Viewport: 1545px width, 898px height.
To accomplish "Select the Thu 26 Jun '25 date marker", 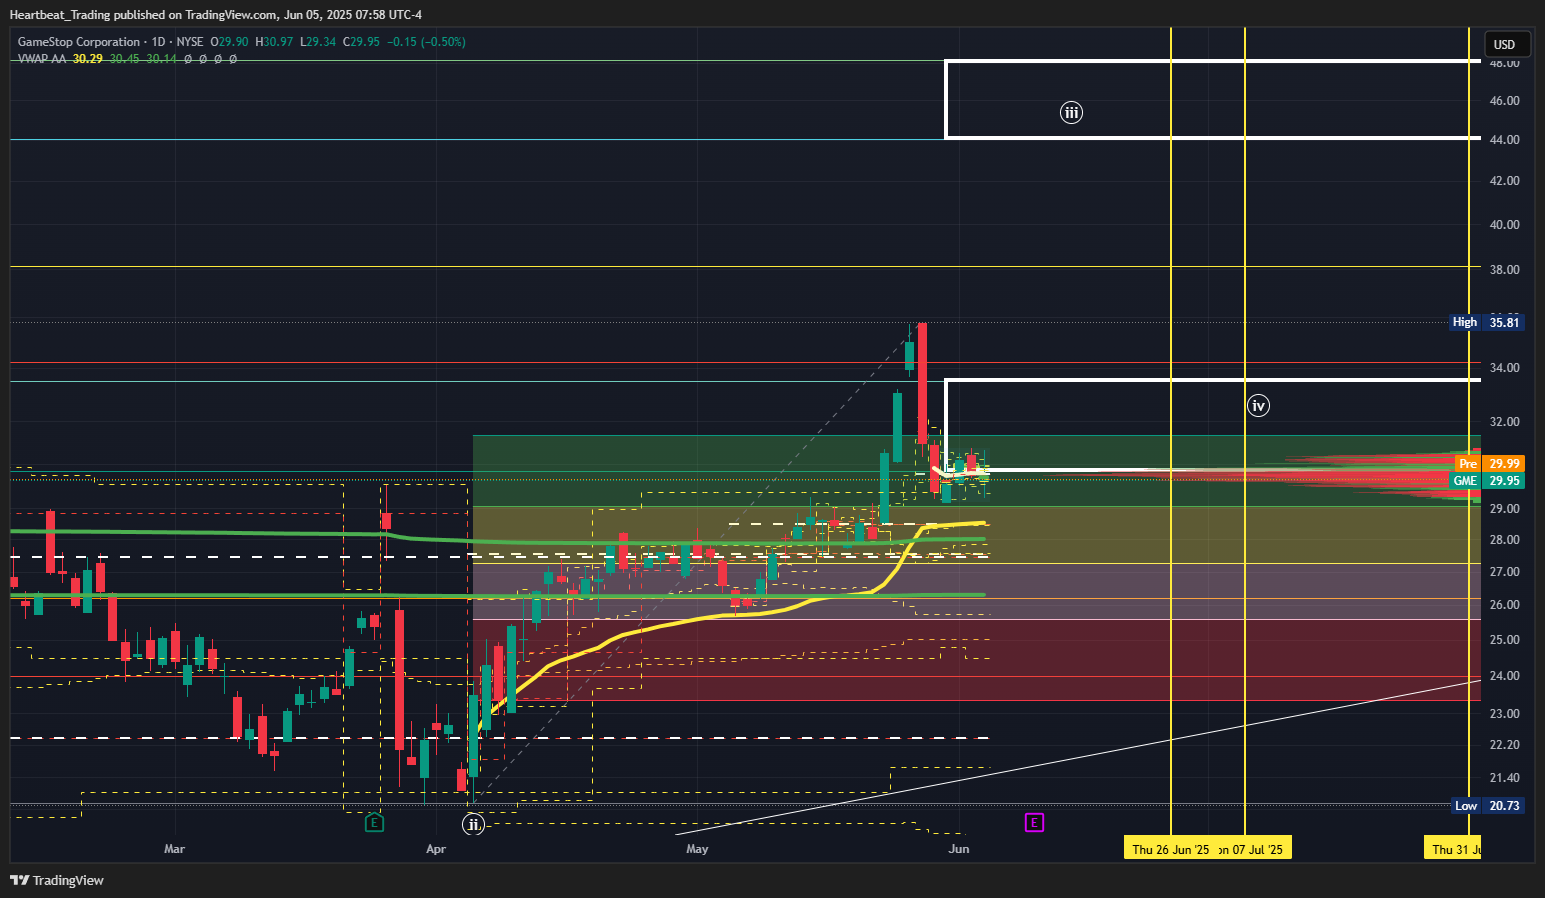I will click(1170, 849).
